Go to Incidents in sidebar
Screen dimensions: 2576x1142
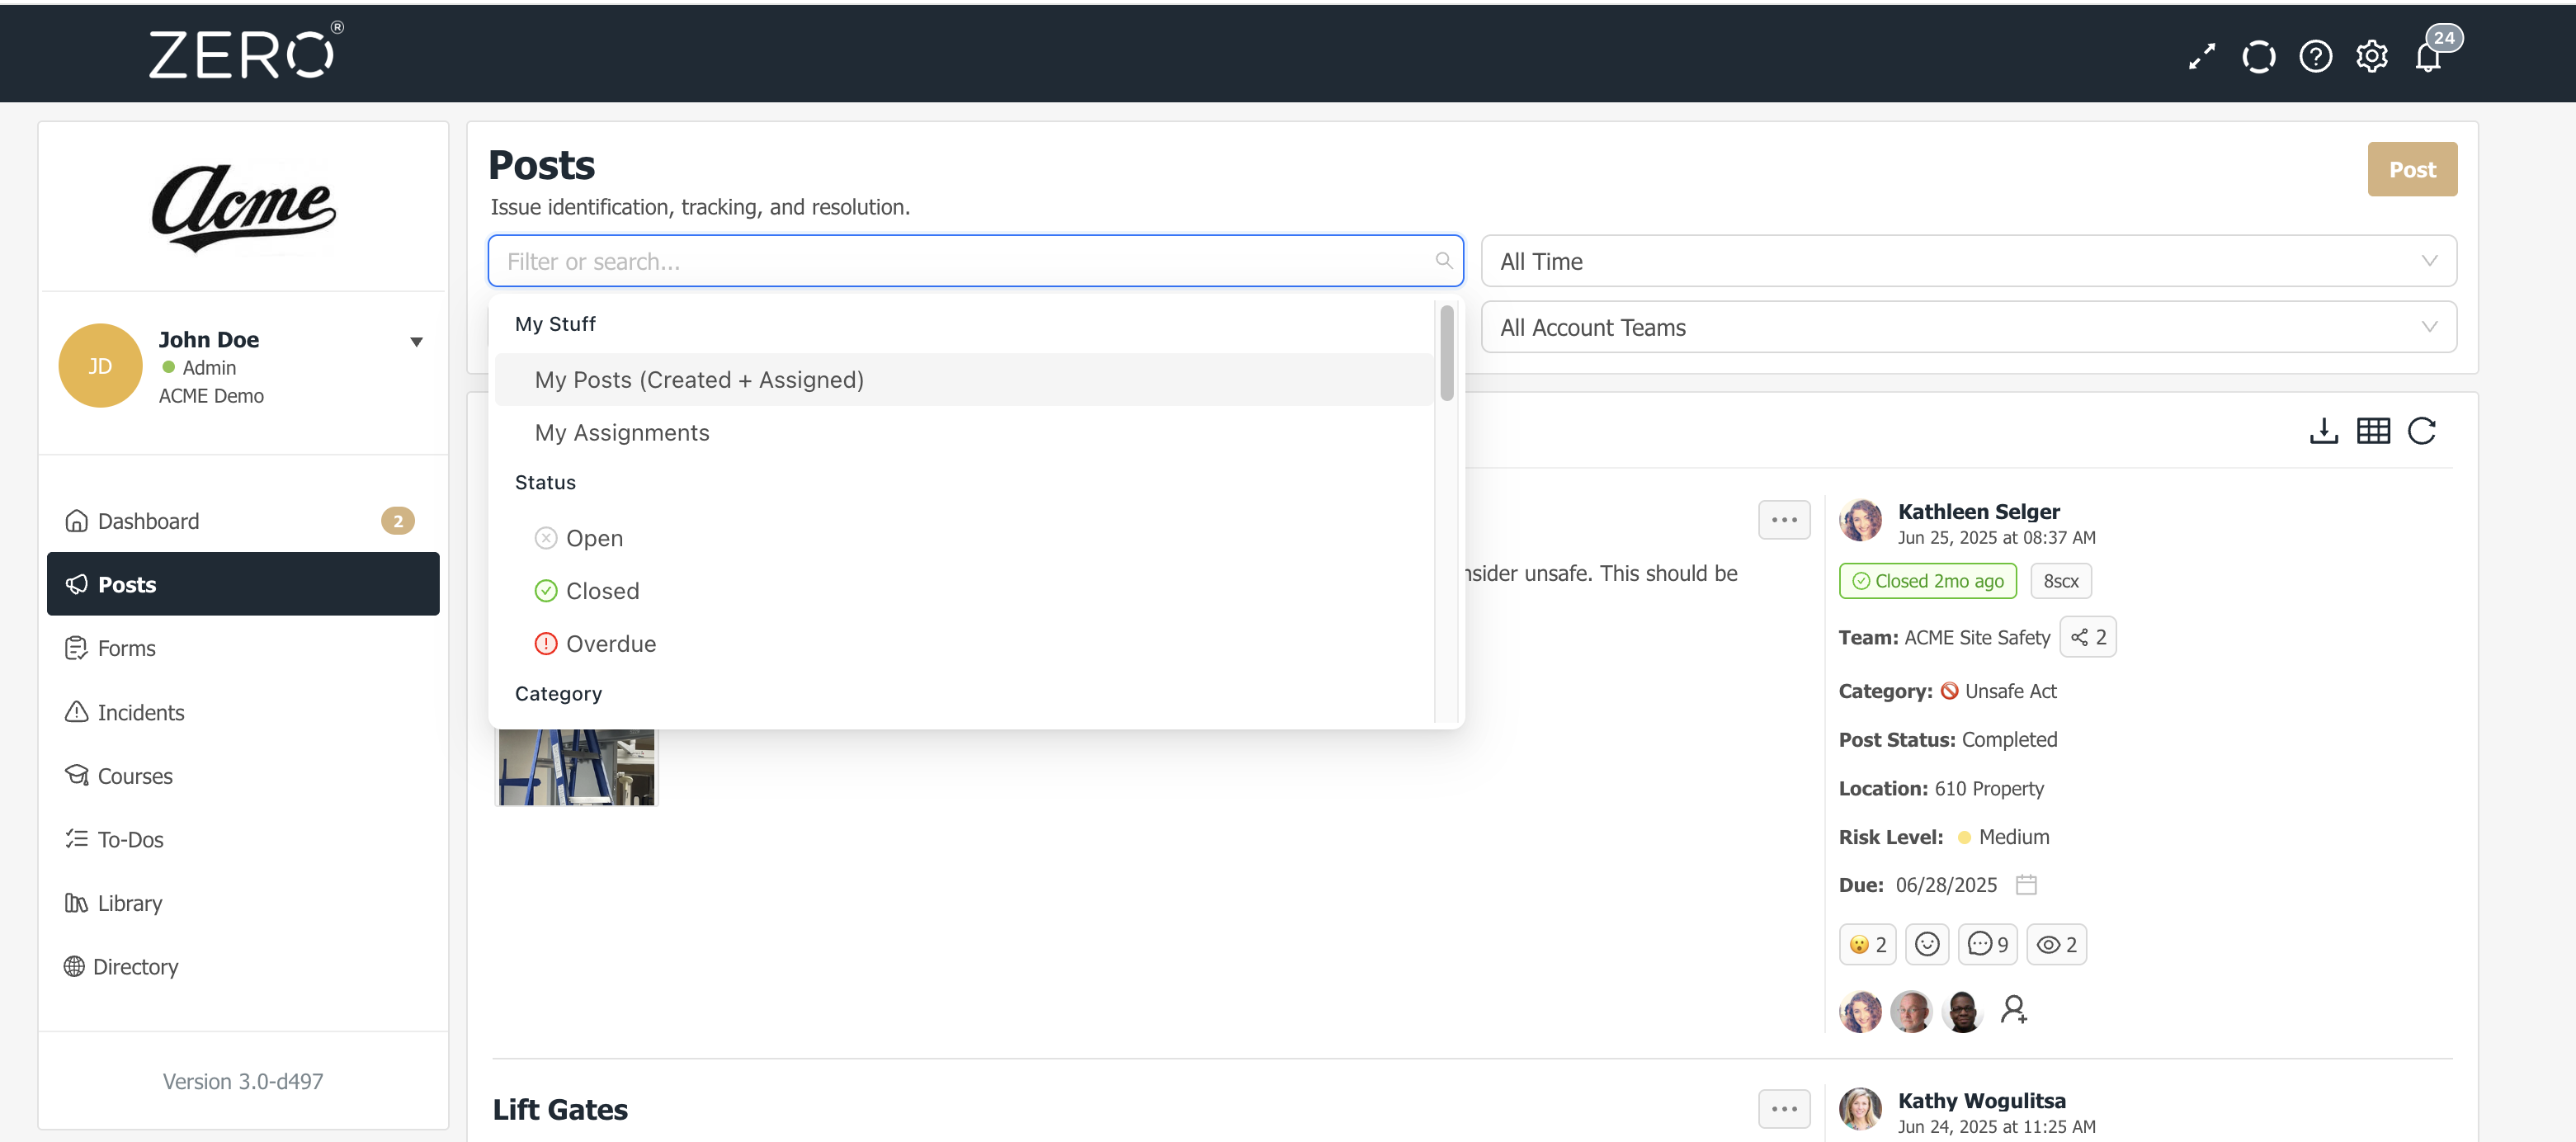coord(140,712)
